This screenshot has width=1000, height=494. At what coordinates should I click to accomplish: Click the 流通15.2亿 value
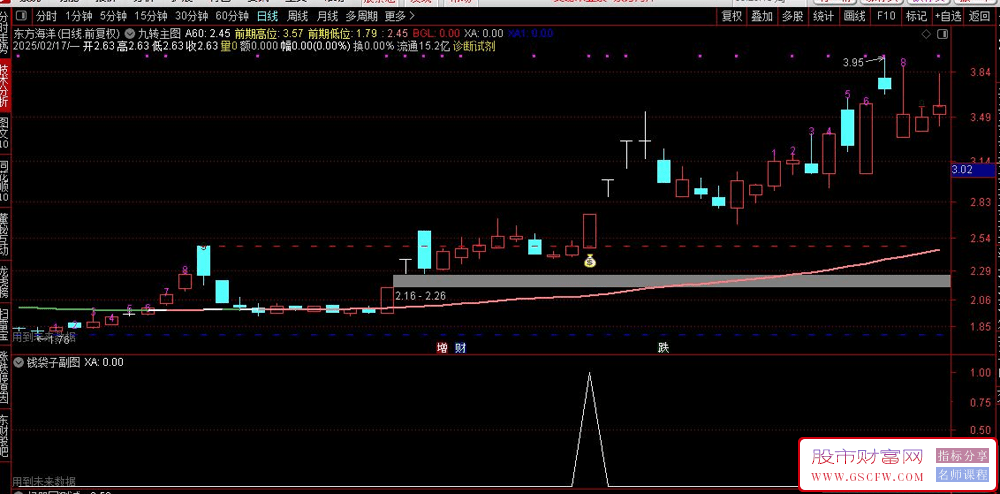(x=423, y=46)
